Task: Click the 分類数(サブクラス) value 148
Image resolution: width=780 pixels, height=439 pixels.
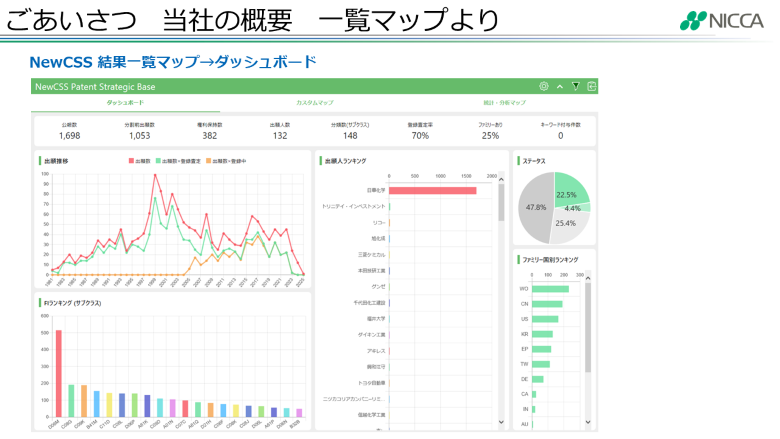Action: (x=350, y=136)
